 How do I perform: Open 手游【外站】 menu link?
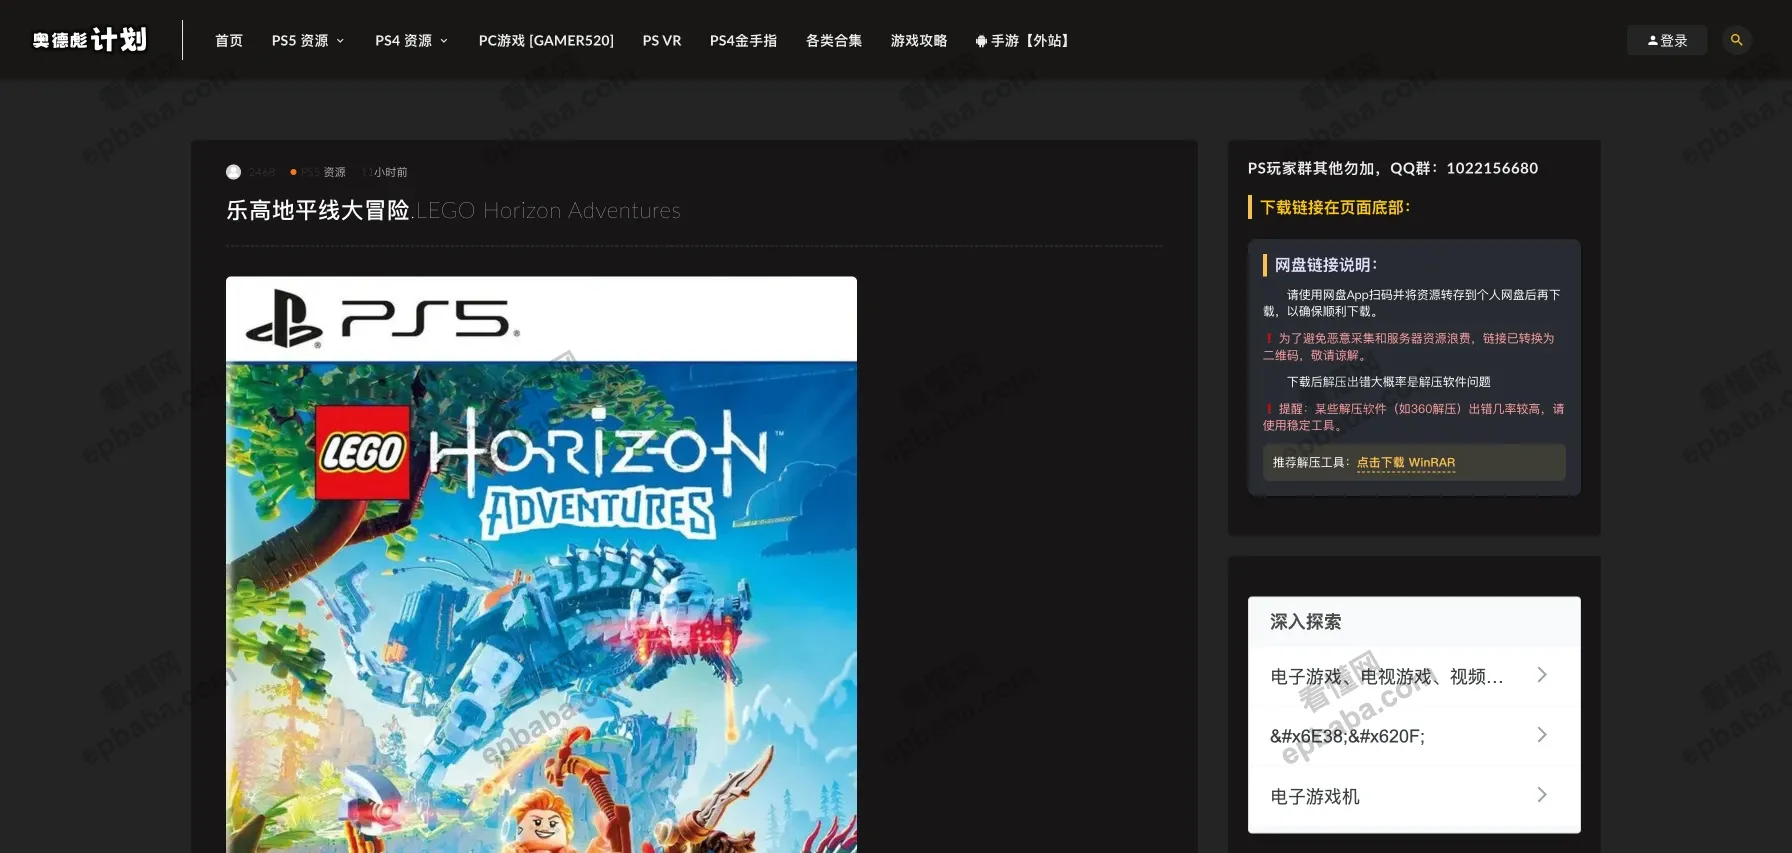click(1023, 40)
